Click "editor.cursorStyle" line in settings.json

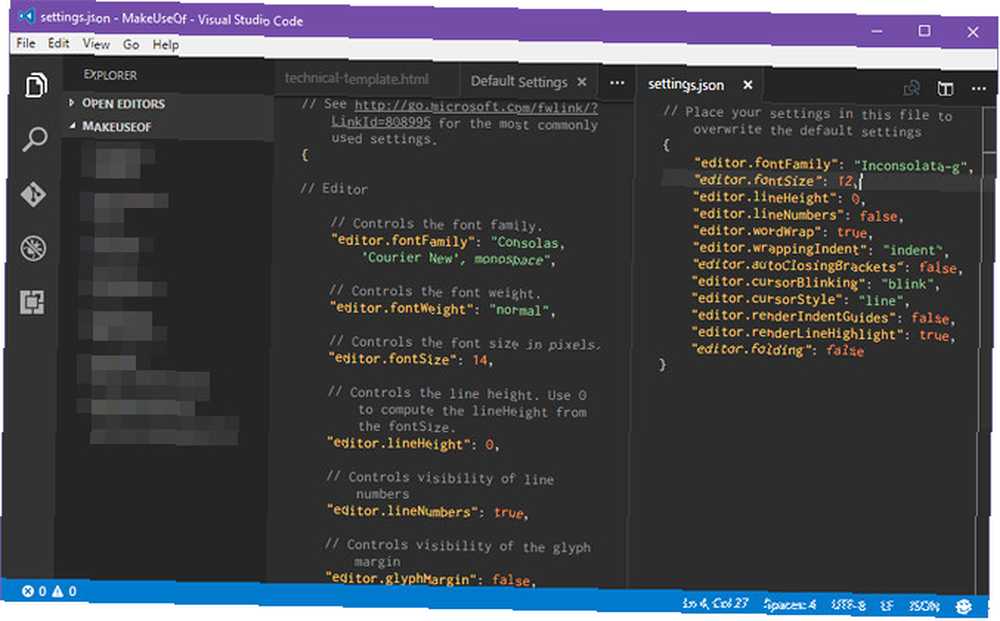[x=800, y=299]
